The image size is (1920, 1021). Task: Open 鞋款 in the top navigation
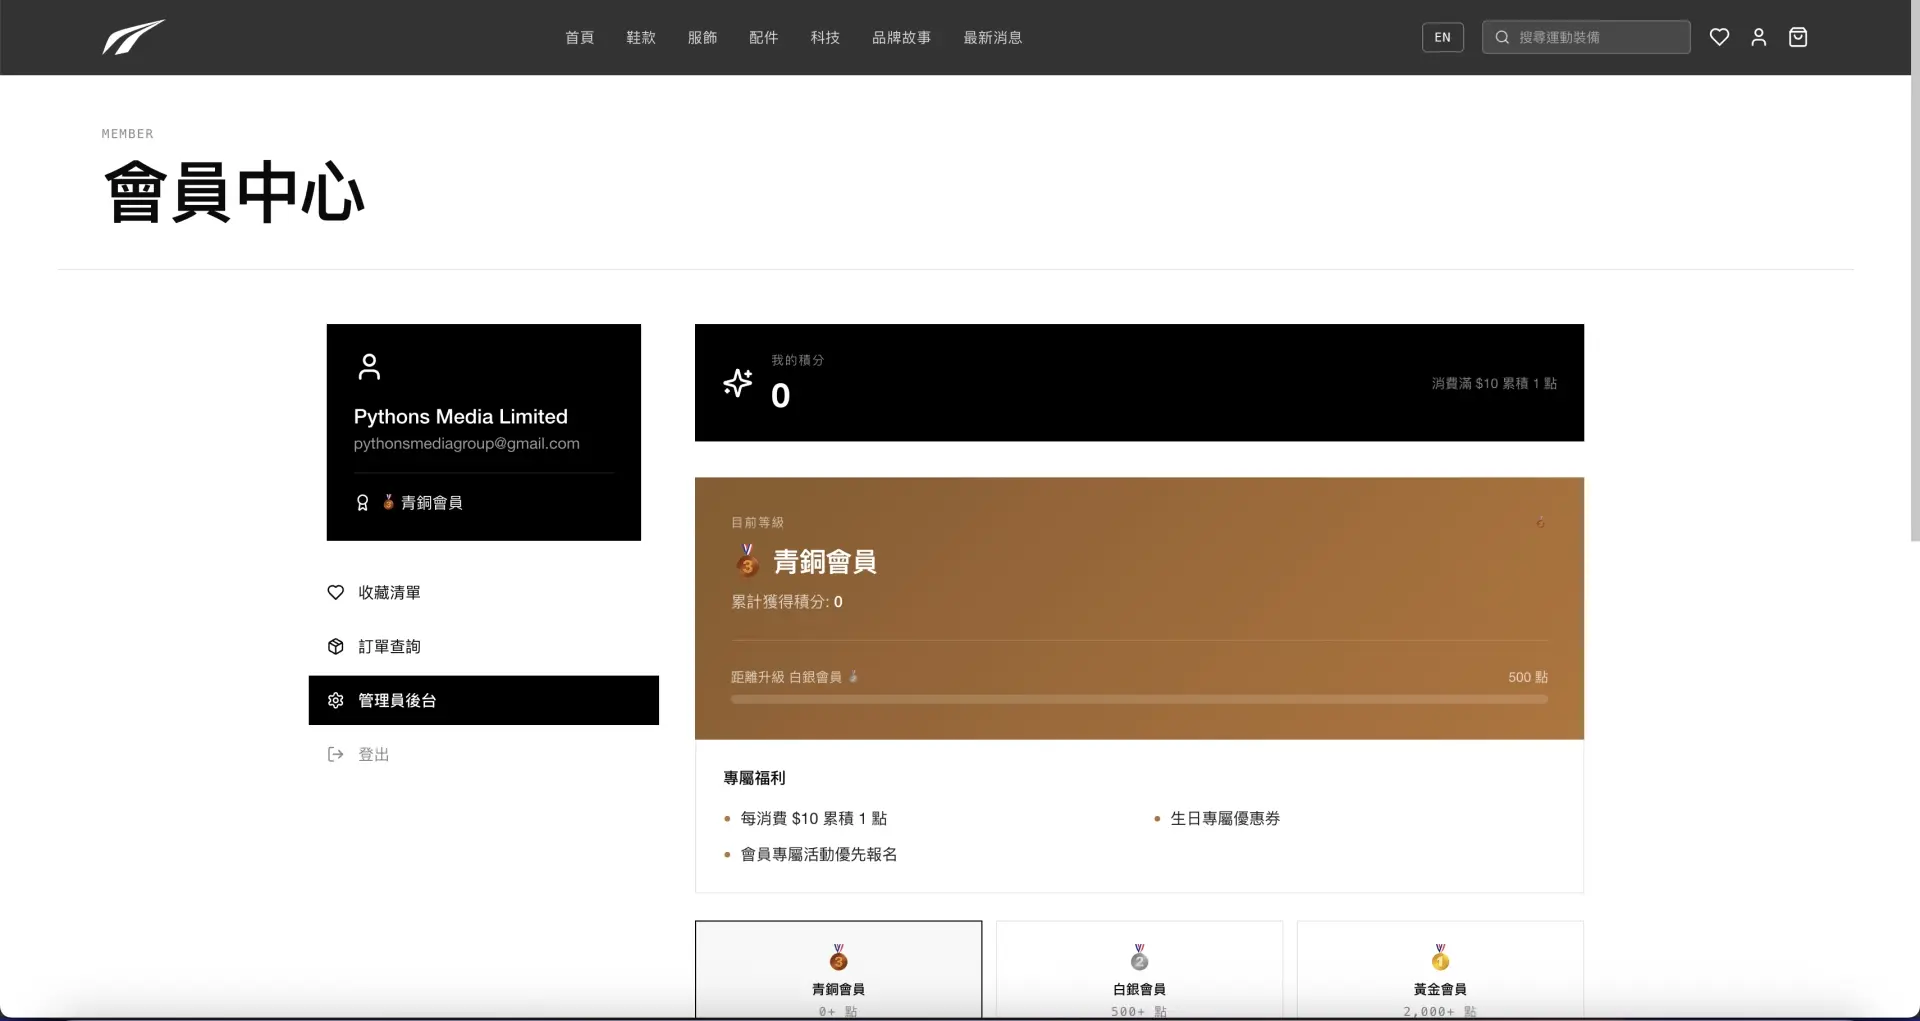pyautogui.click(x=641, y=37)
